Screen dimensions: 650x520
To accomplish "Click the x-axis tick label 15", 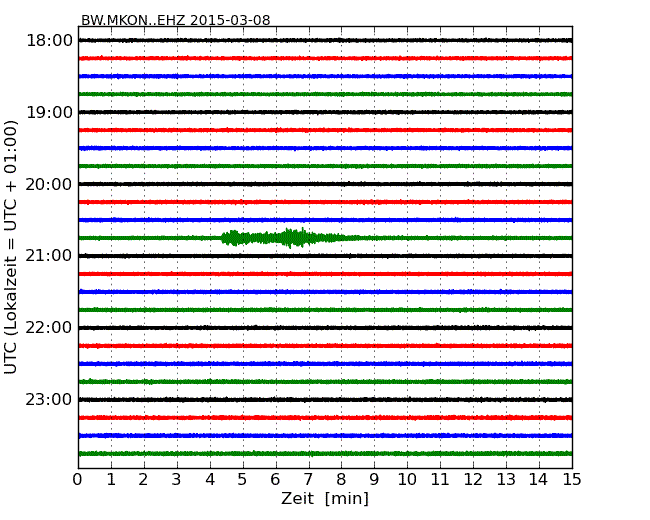I will tap(572, 480).
